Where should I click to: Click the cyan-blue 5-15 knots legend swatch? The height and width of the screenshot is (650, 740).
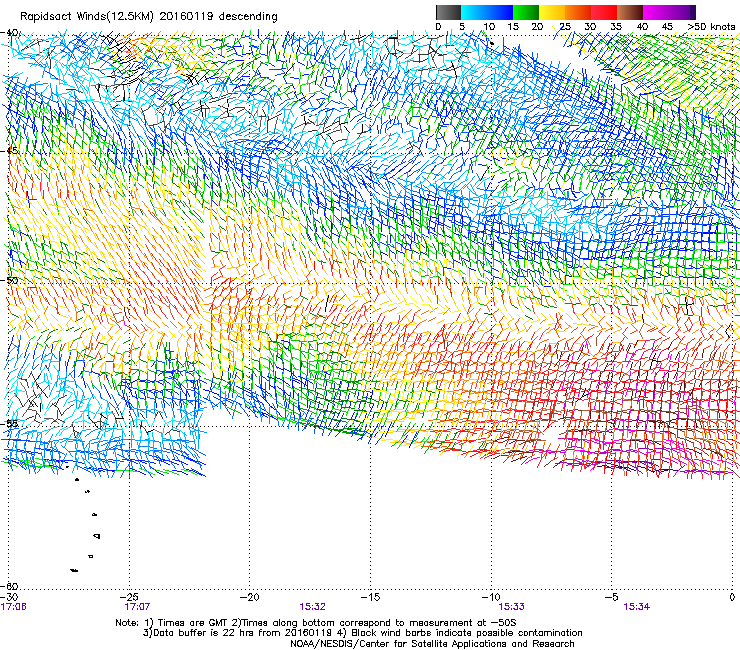487,12
